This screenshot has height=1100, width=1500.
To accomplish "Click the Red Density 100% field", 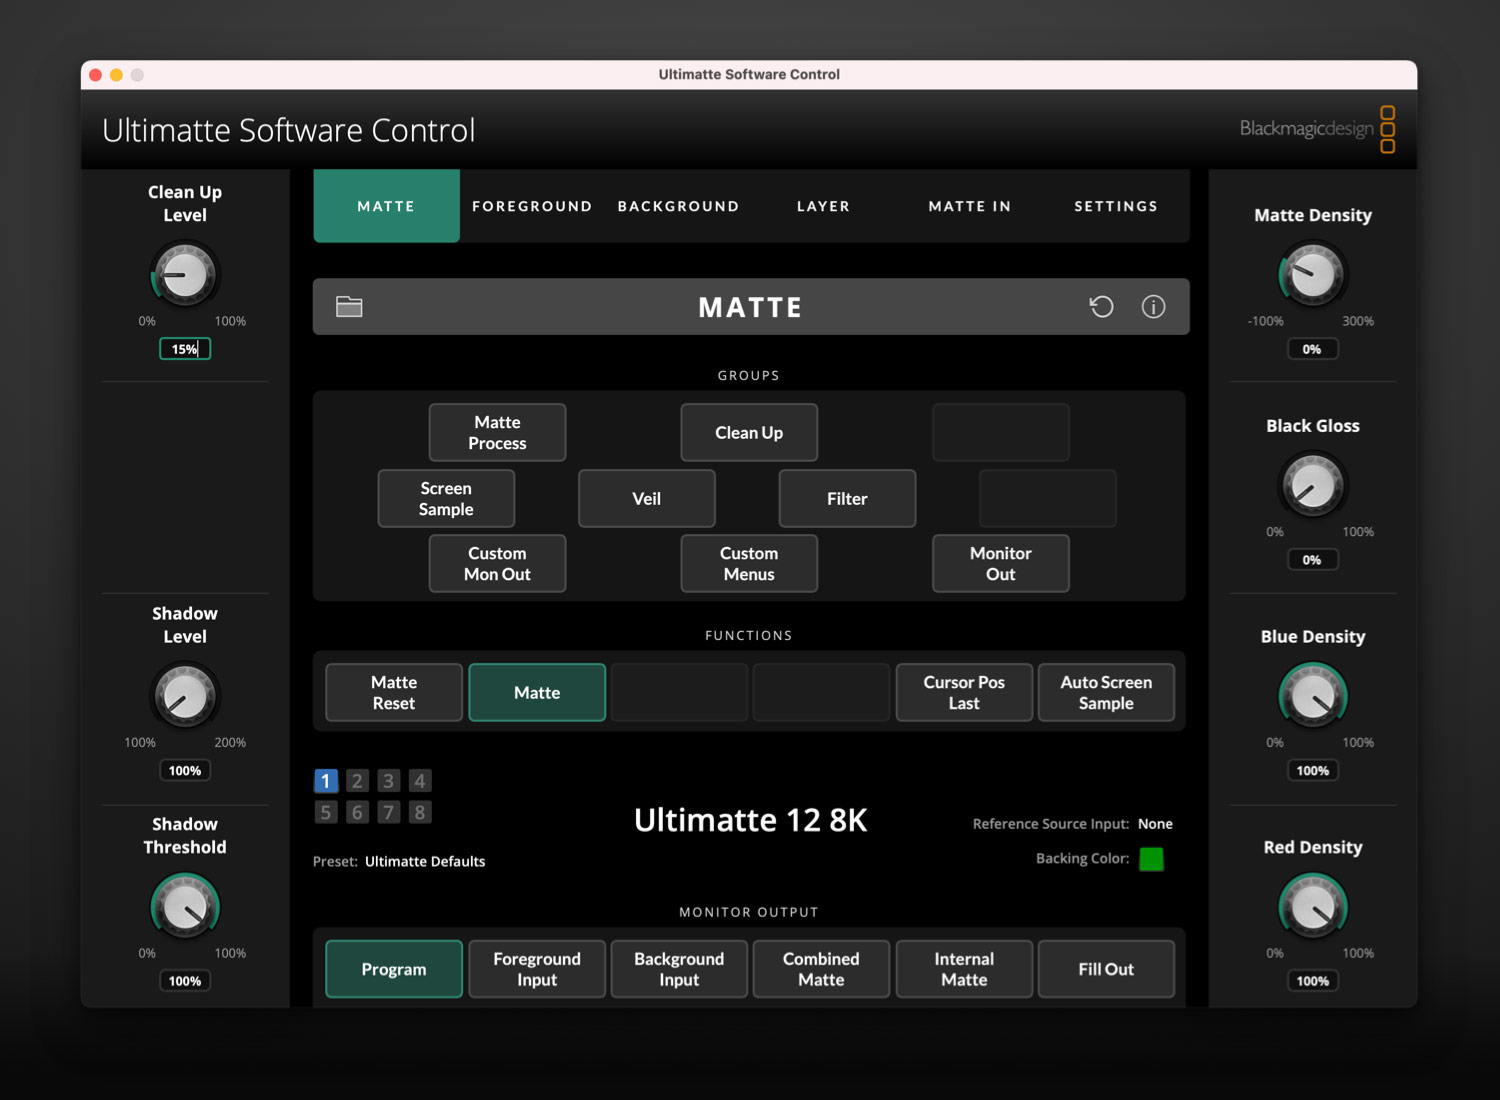I will 1313,981.
